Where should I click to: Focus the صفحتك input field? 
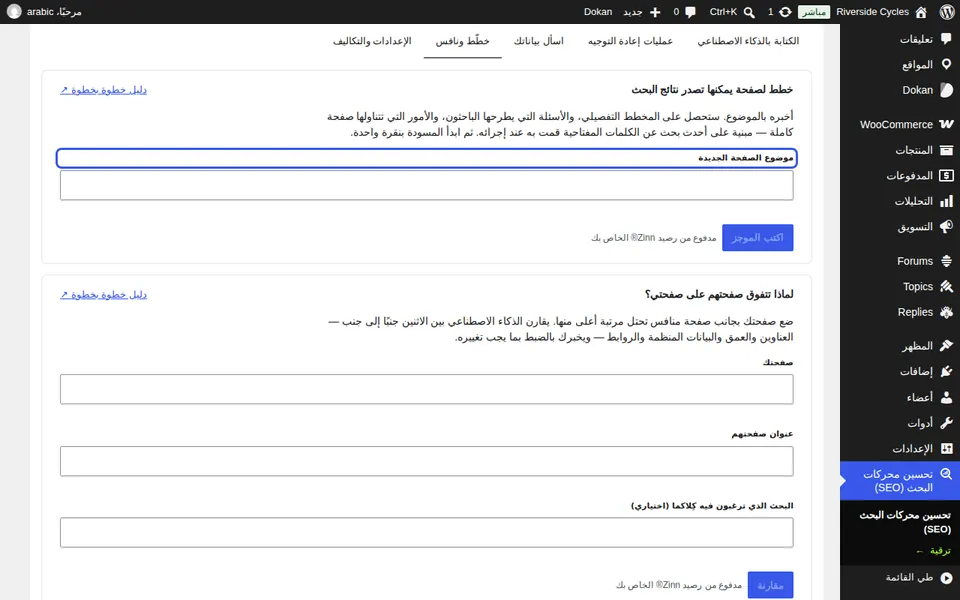point(427,389)
